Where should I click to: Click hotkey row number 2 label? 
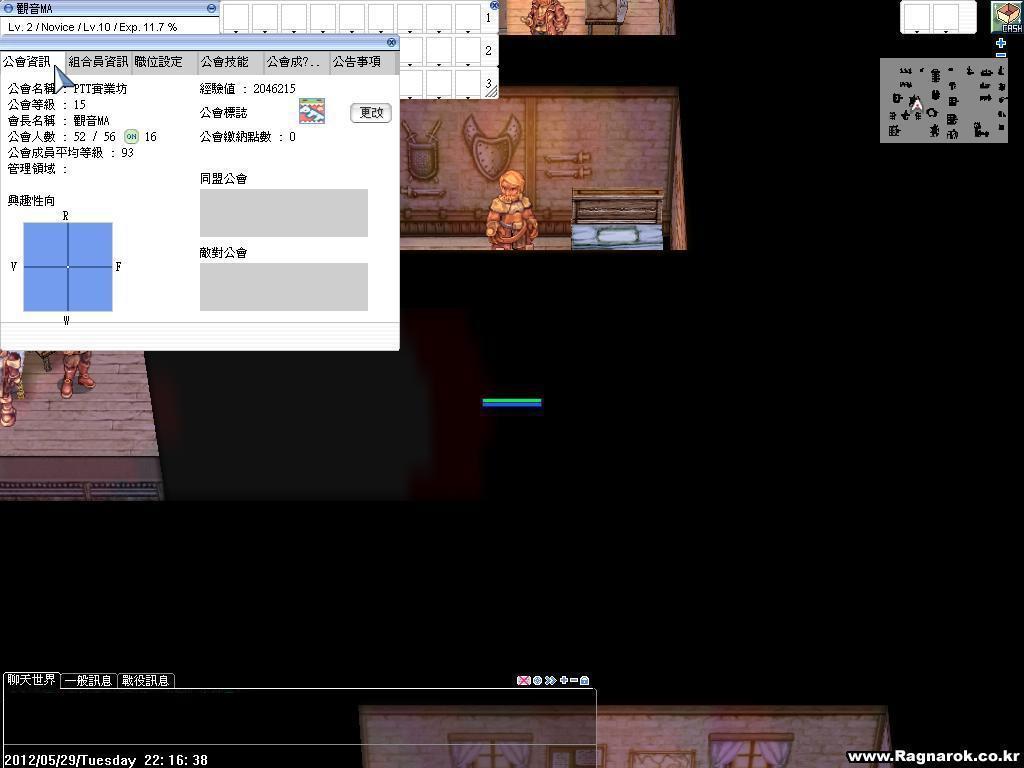[x=488, y=50]
